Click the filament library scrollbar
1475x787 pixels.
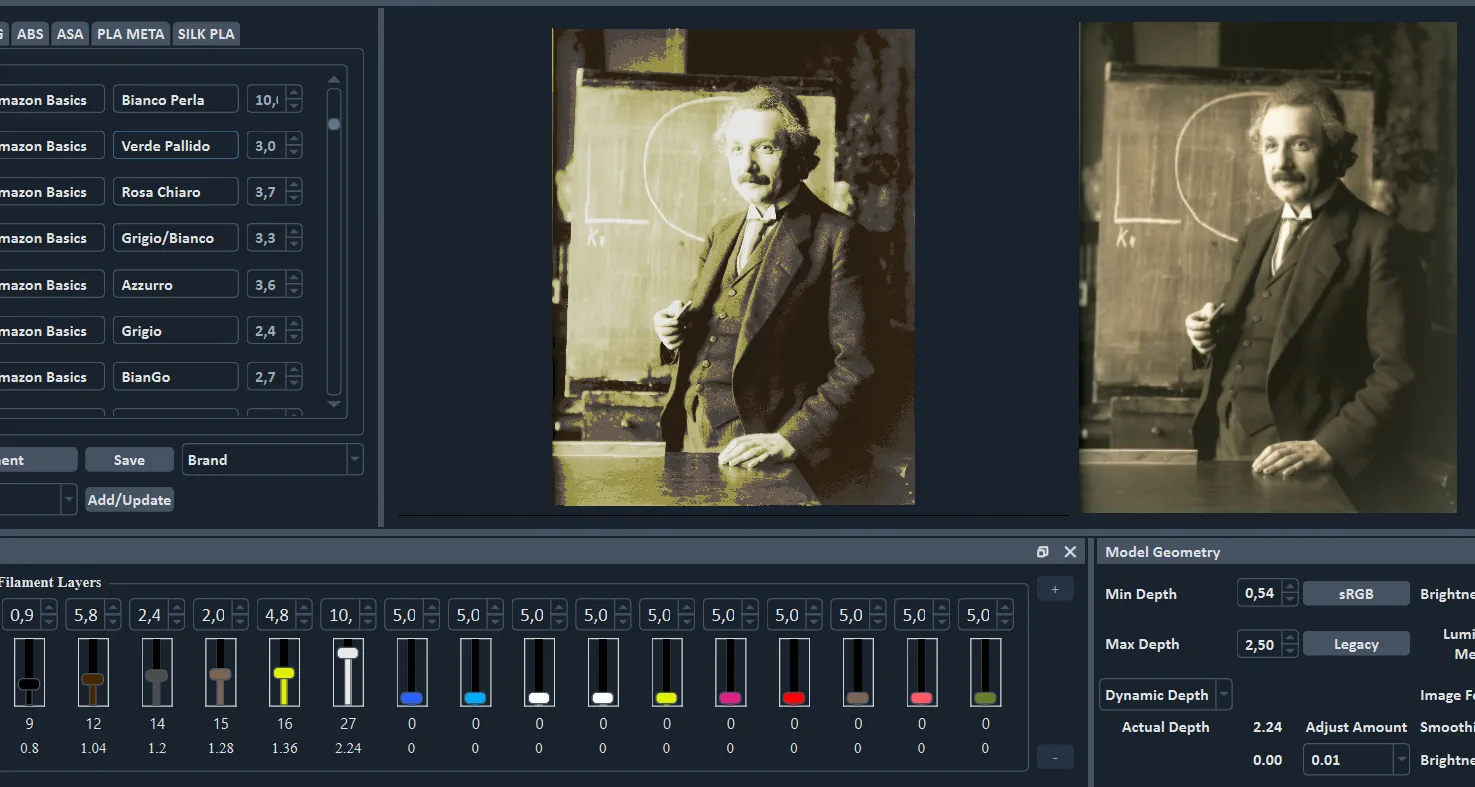click(334, 240)
